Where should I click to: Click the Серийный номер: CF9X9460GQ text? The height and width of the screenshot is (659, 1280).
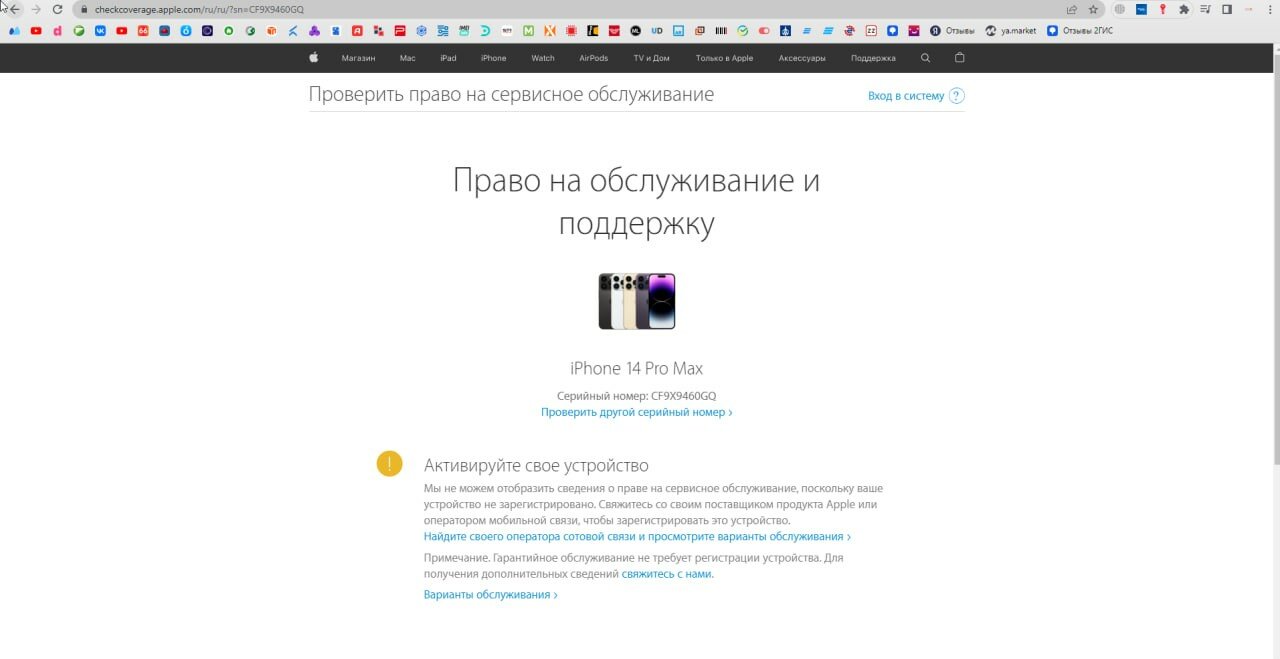636,396
